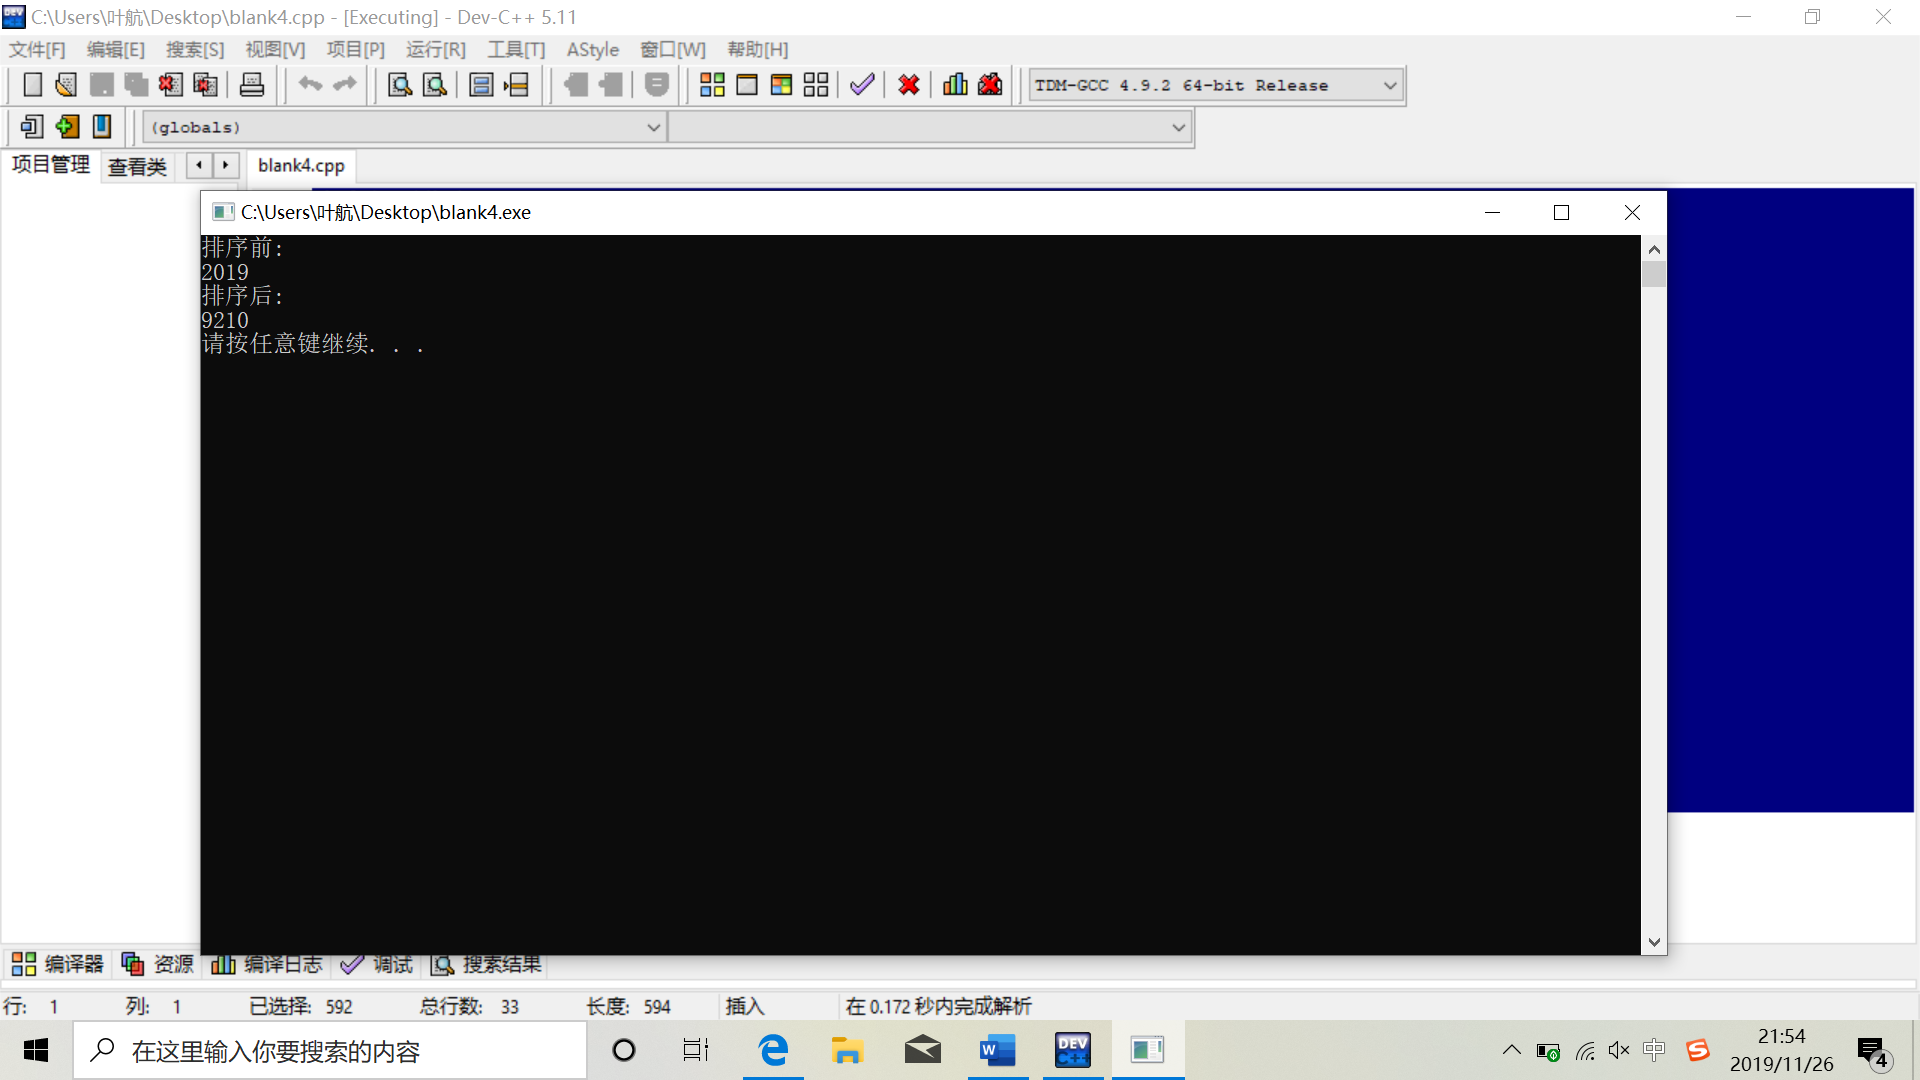Click the profile analysis bar chart icon
The image size is (1920, 1080).
(955, 85)
